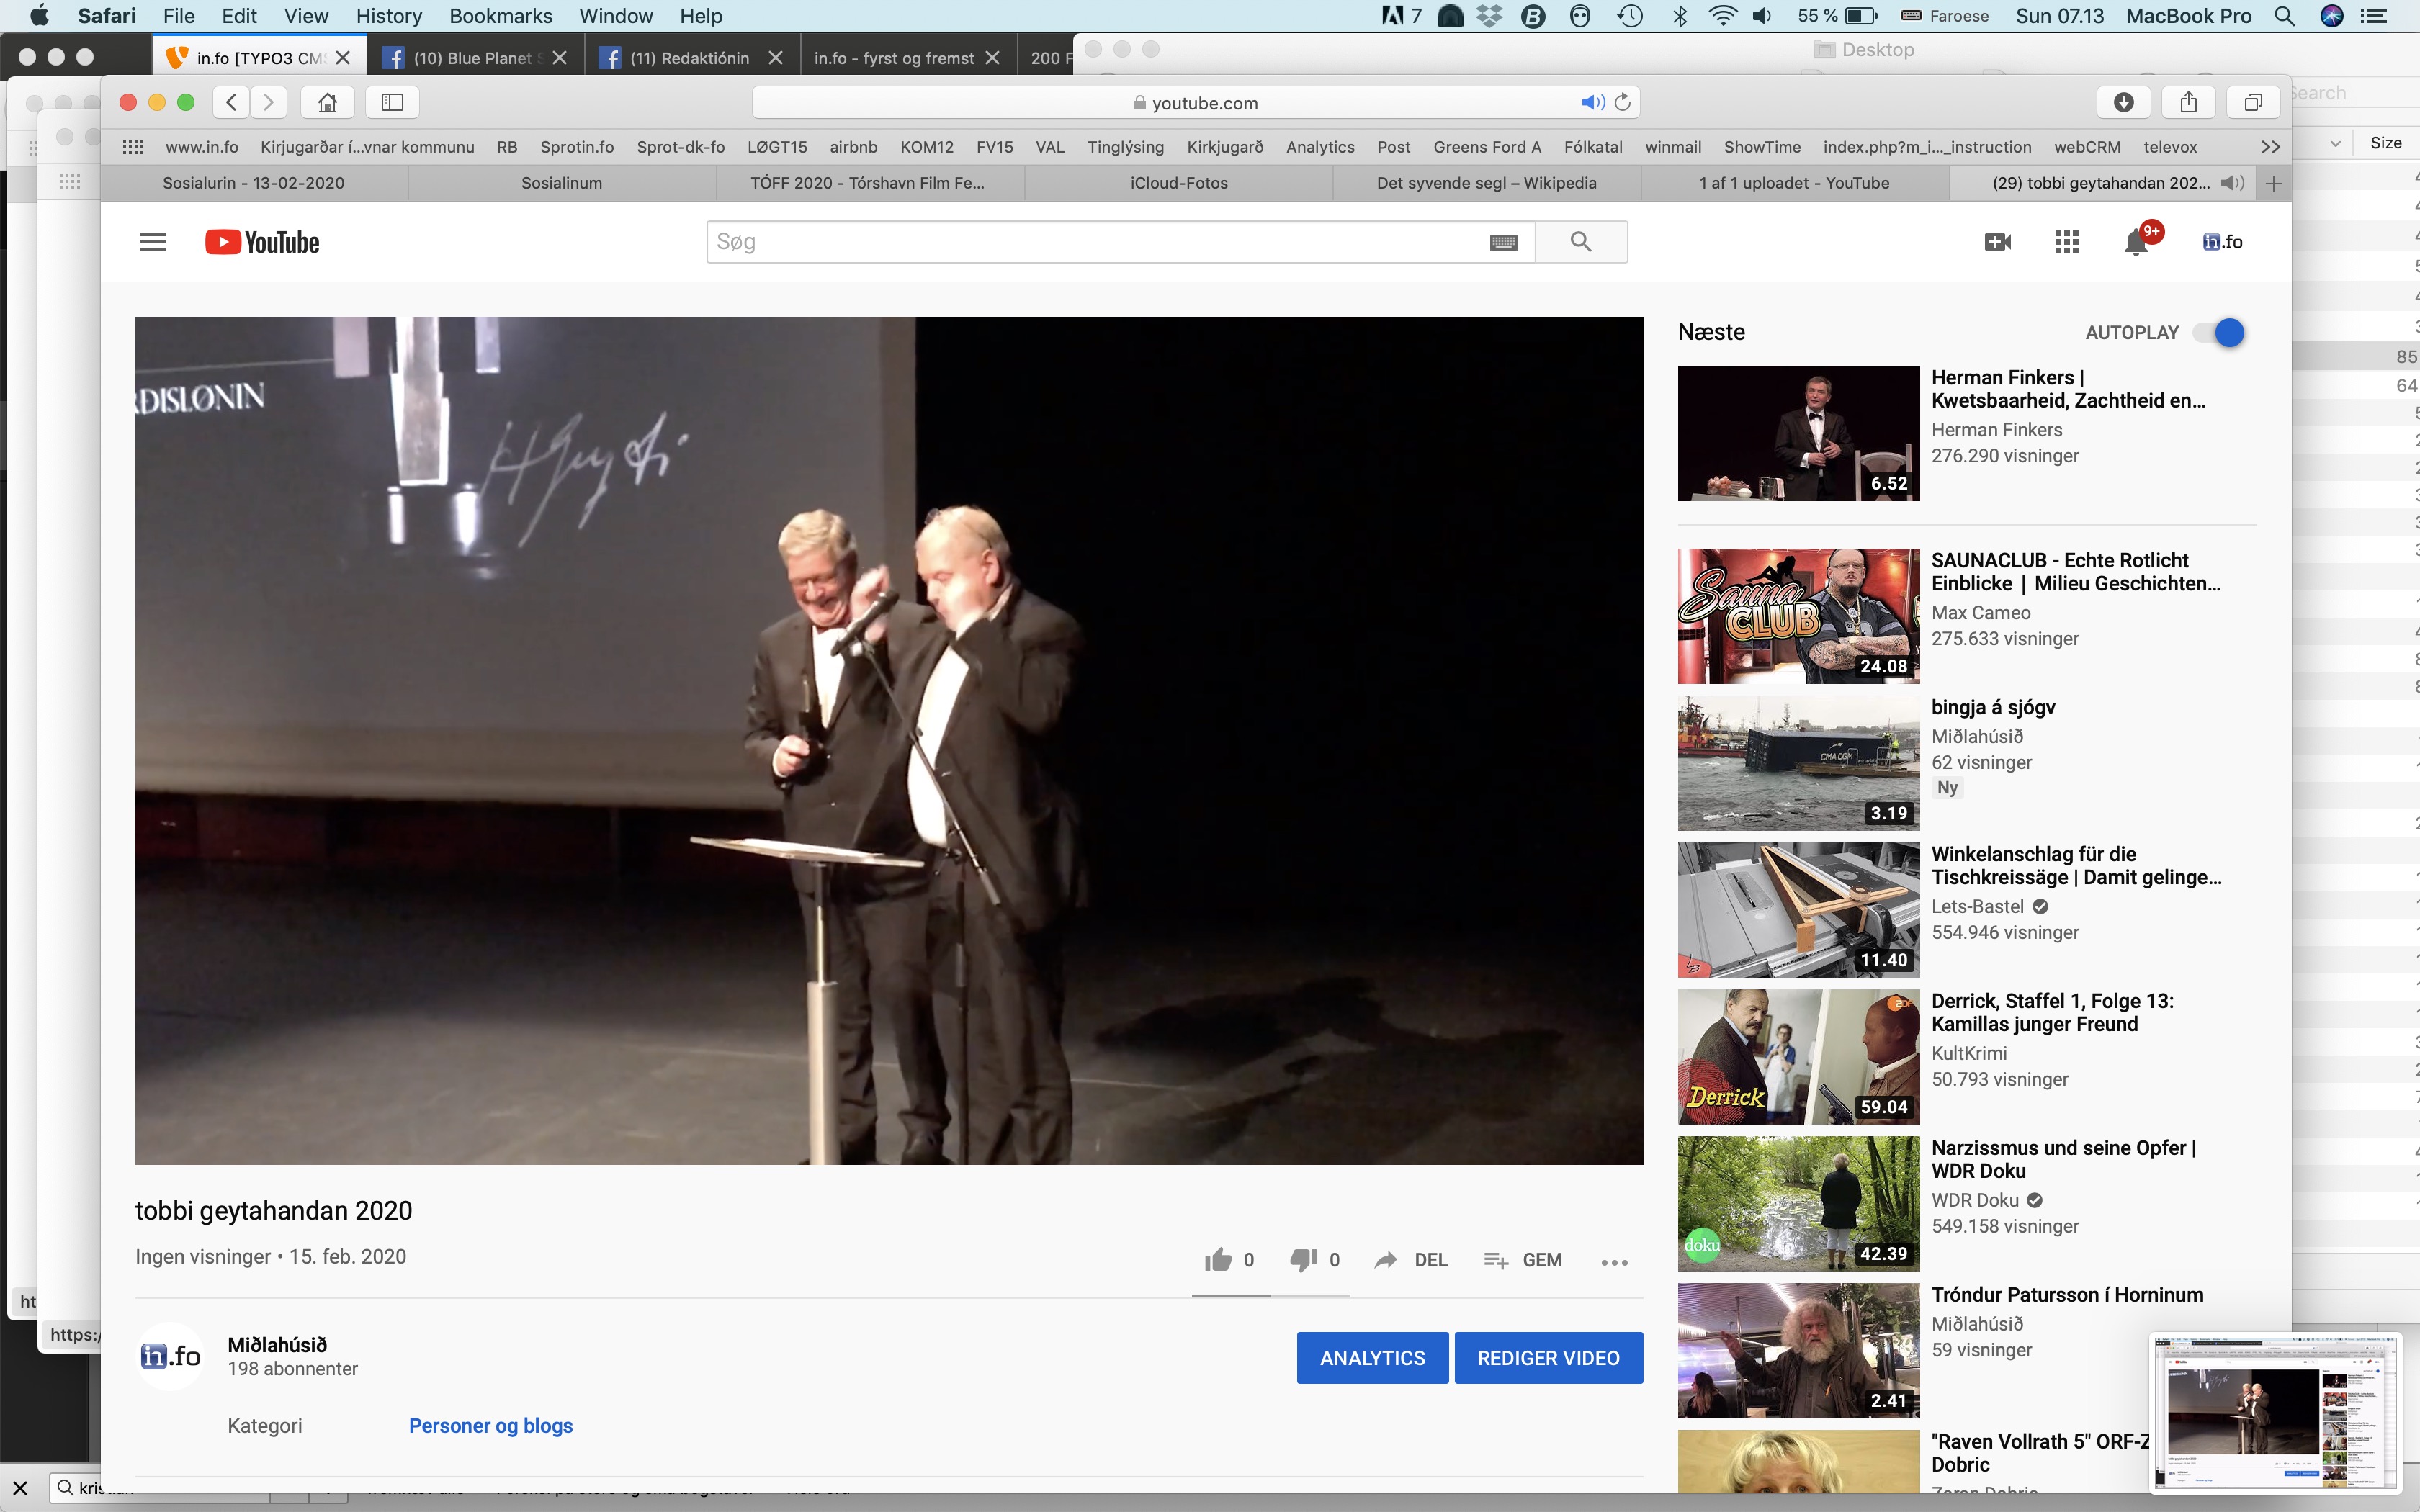Open the Miðlahúsið channel name link

pos(277,1345)
